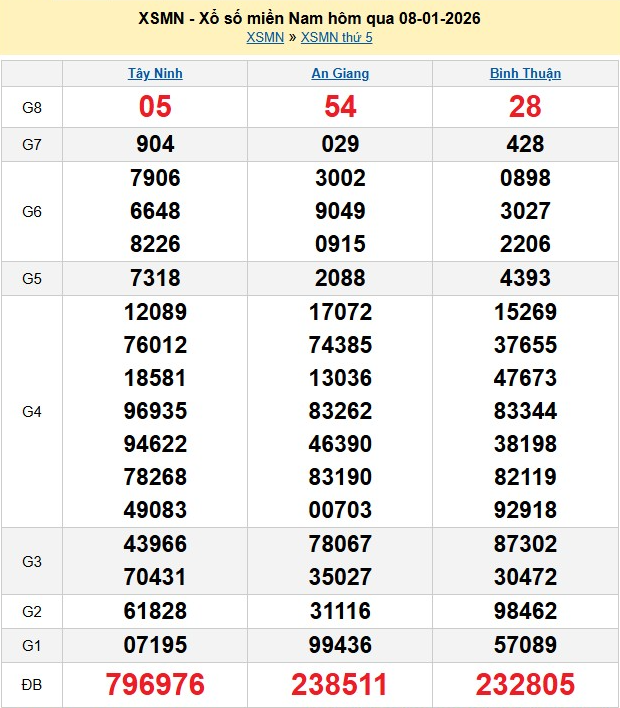
Task: Select the ĐB row label
Action: tap(32, 684)
